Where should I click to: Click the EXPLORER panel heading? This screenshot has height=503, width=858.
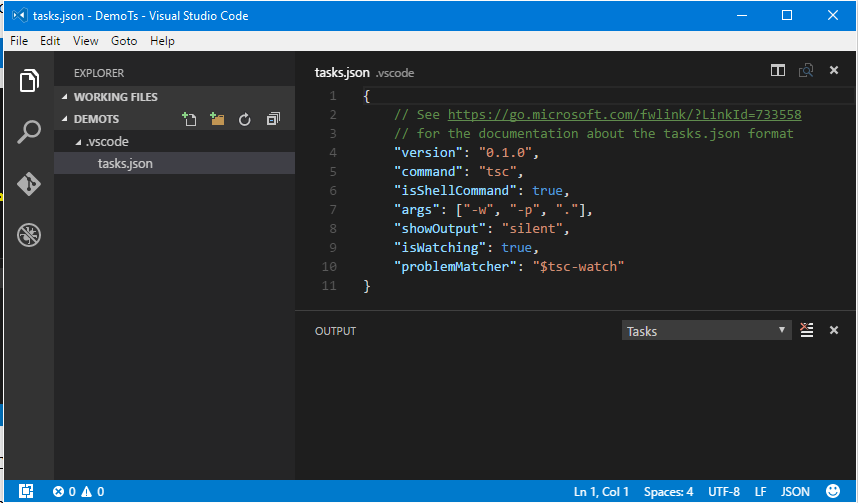tap(99, 73)
